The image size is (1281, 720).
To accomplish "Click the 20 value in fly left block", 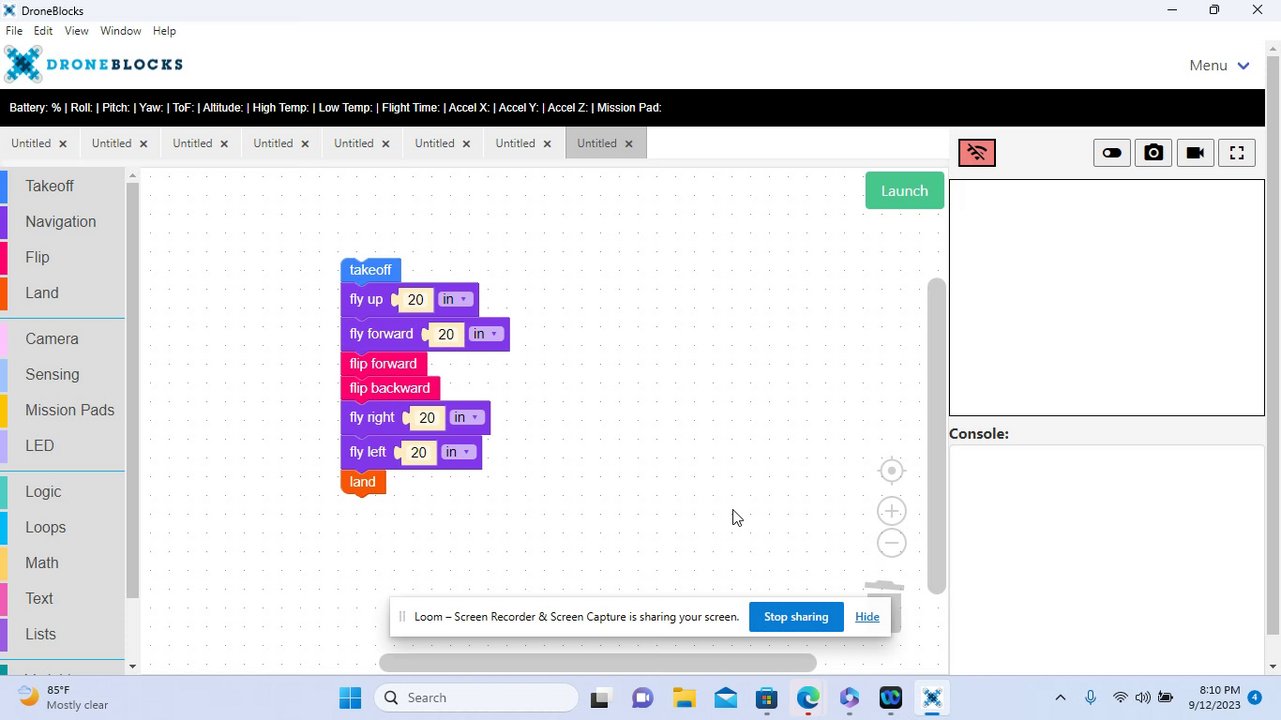I will (418, 452).
